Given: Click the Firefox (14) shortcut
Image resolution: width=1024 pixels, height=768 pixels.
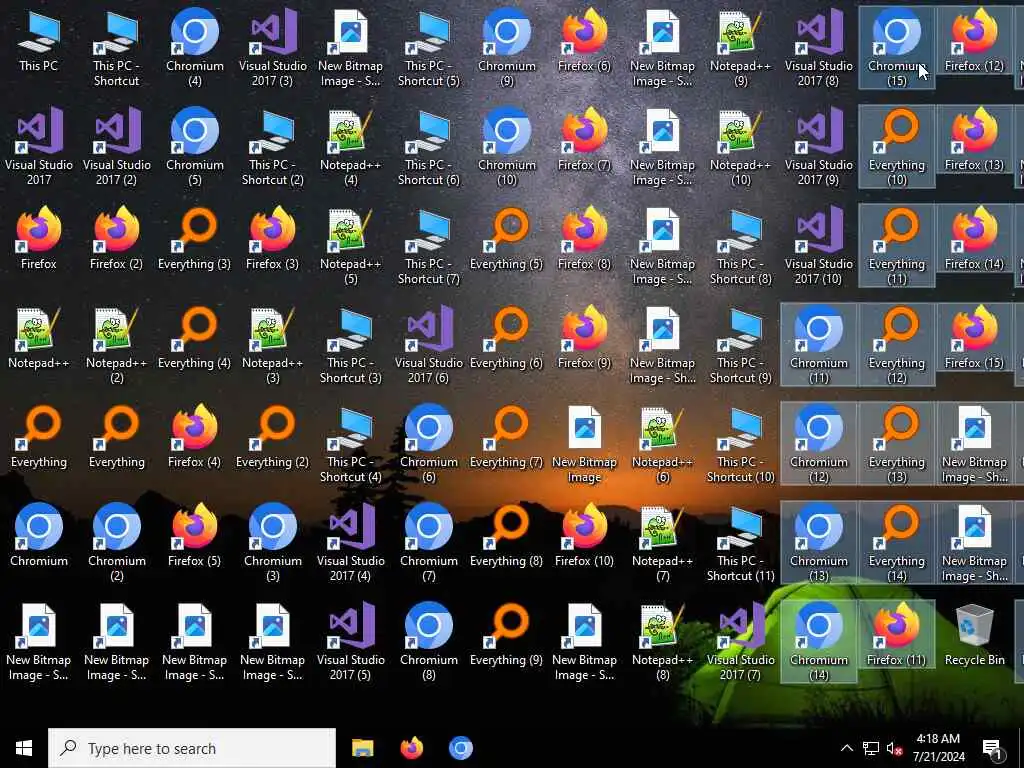Looking at the screenshot, I should click(x=974, y=239).
